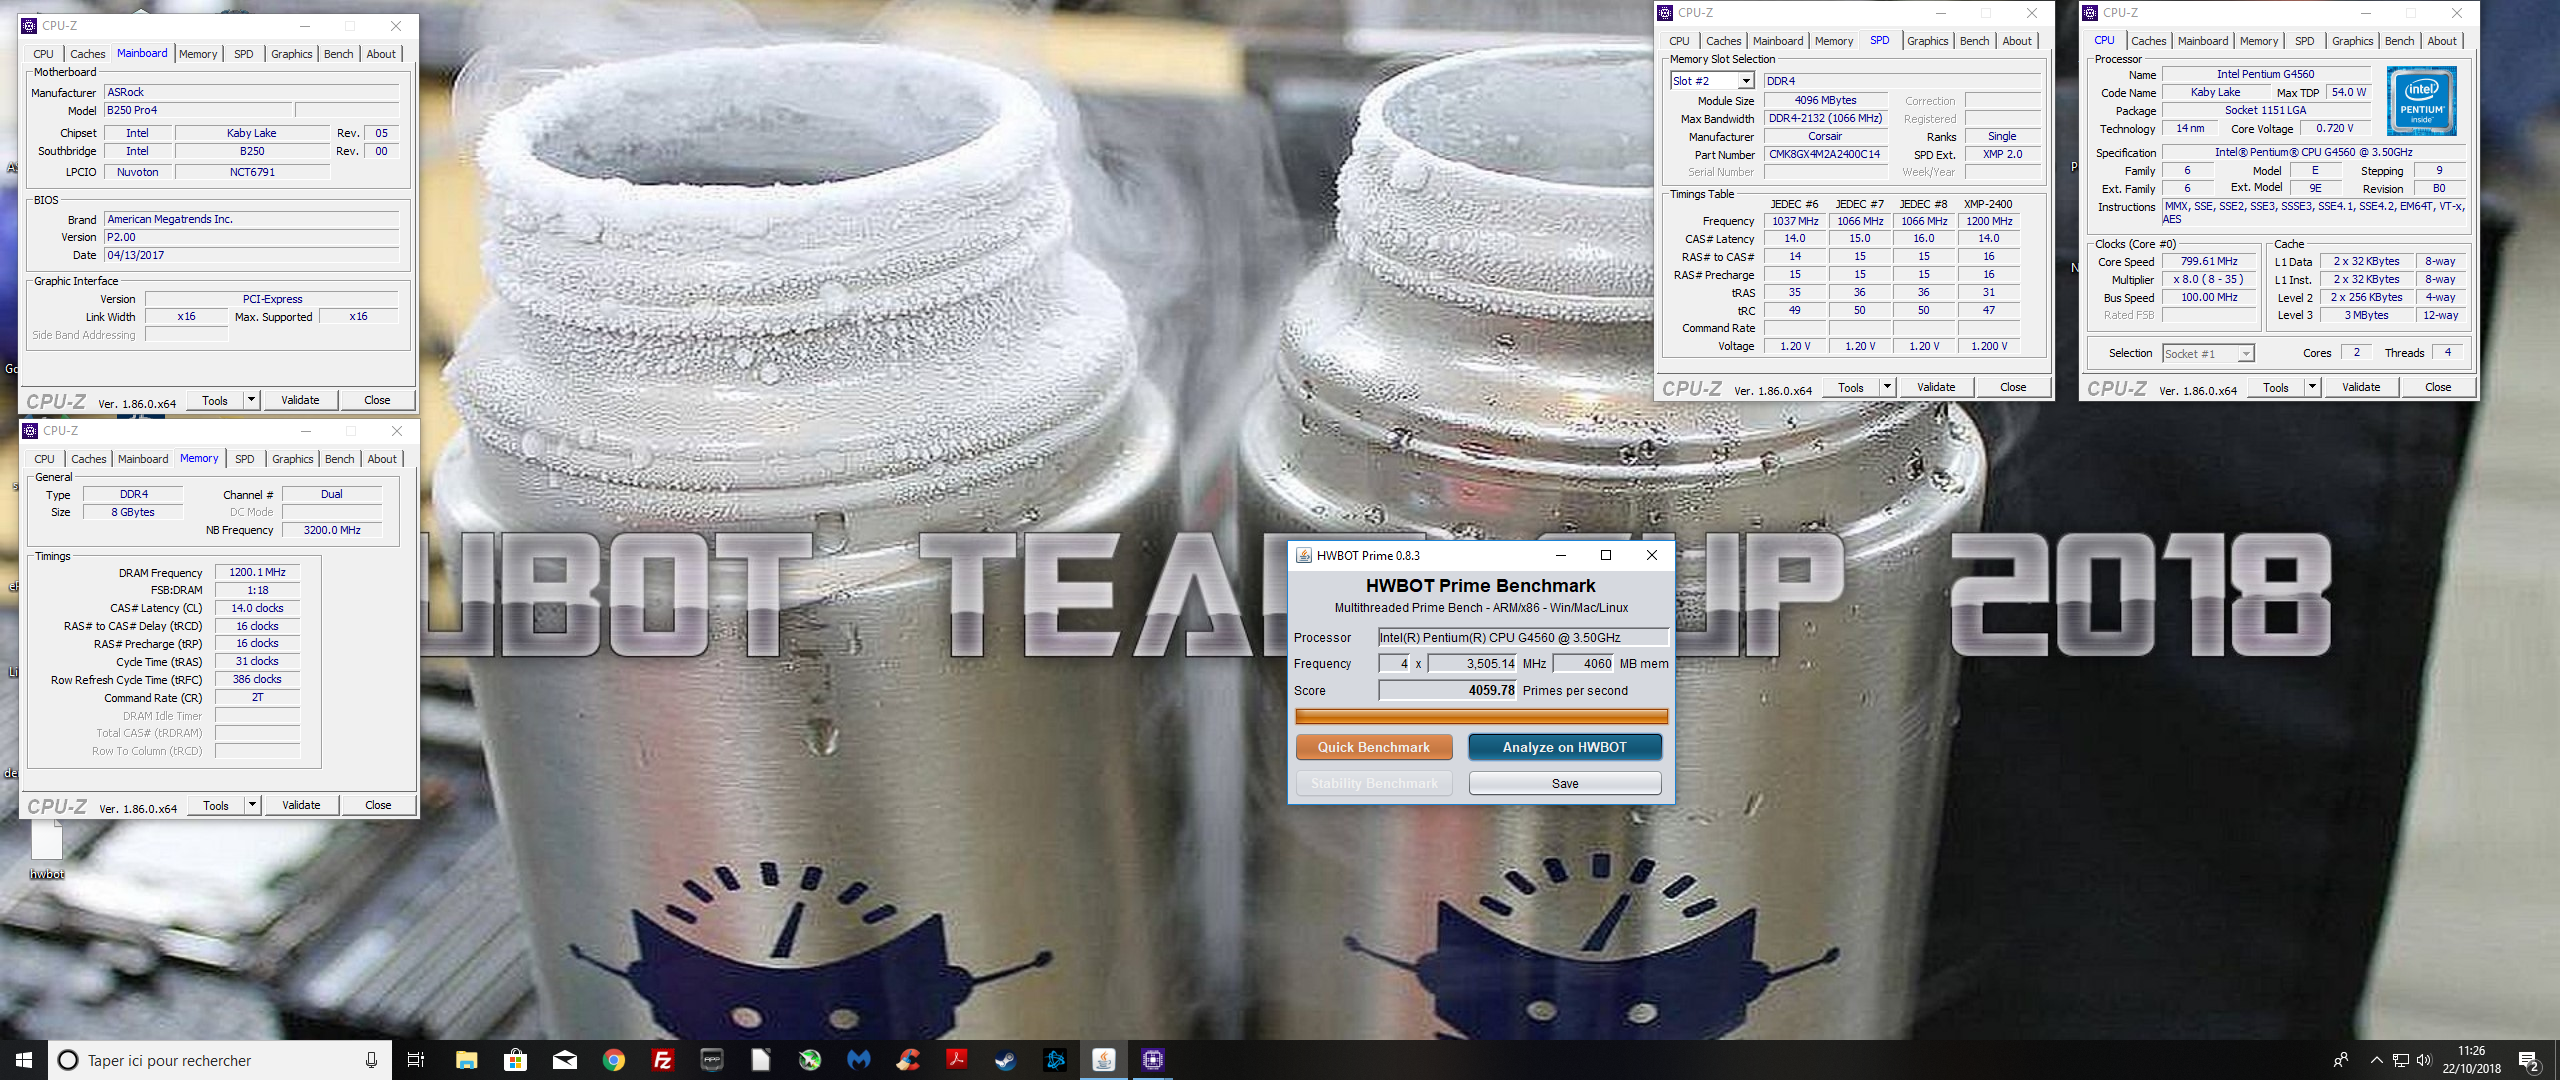Open Tools dropdown arrow in Mainboard CPU-Z window

(251, 400)
